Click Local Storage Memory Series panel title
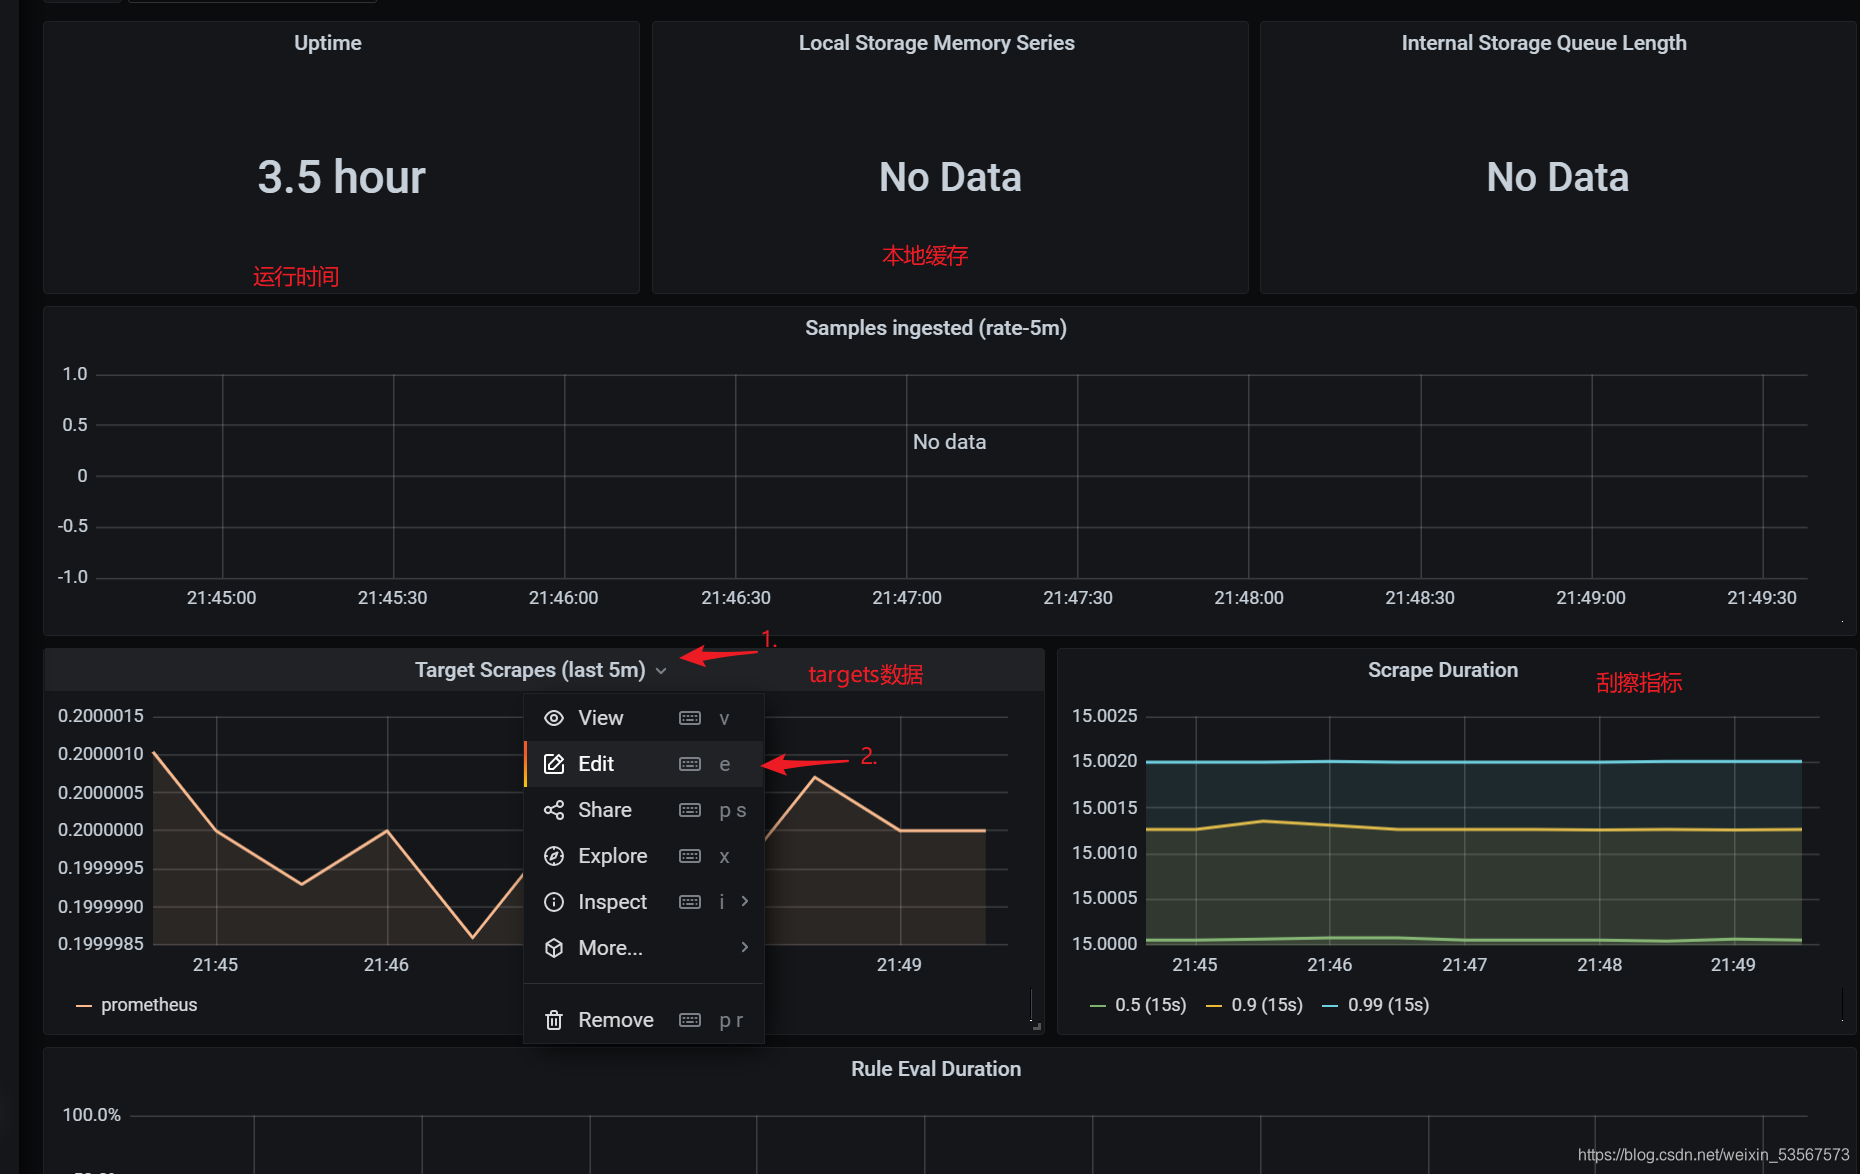The width and height of the screenshot is (1860, 1174). pyautogui.click(x=937, y=43)
